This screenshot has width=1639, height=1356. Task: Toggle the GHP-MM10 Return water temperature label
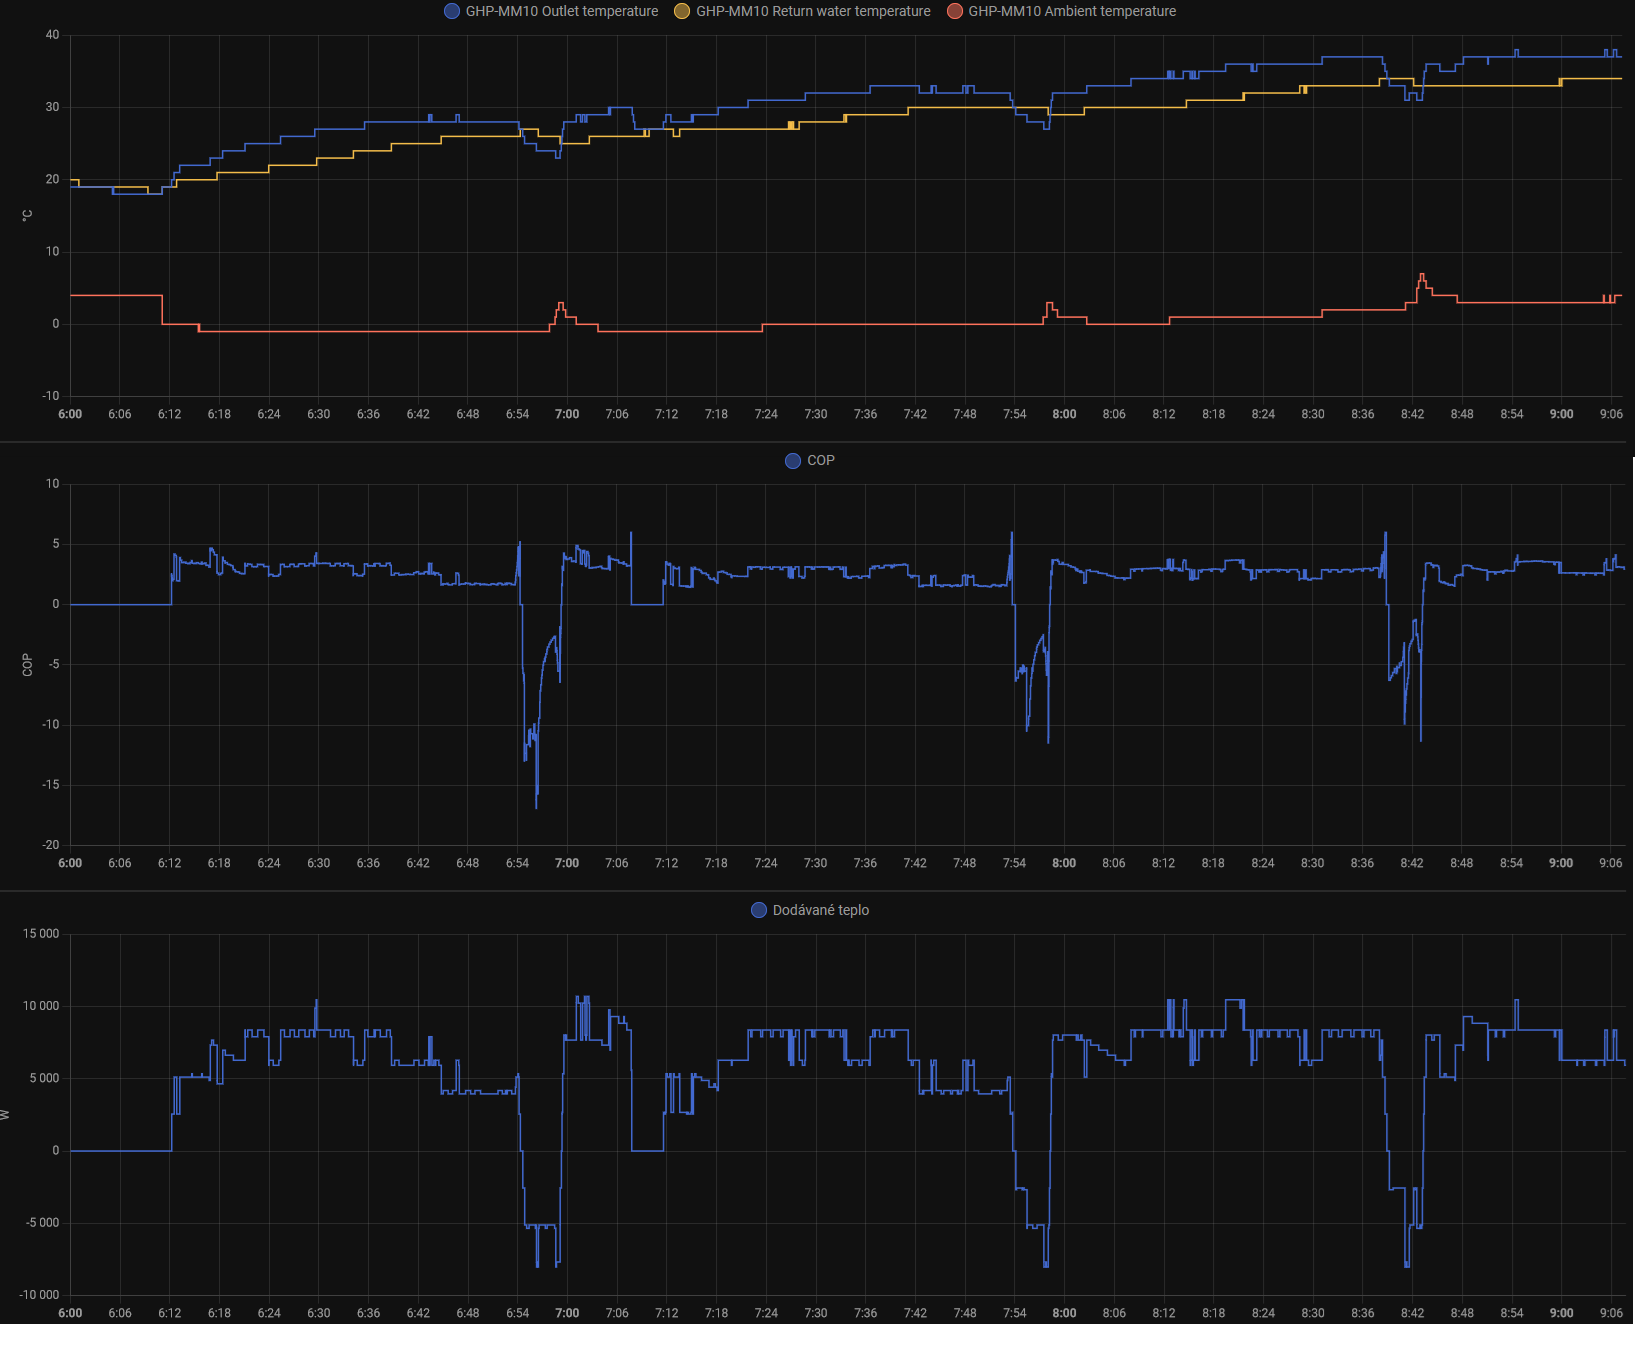(x=813, y=11)
